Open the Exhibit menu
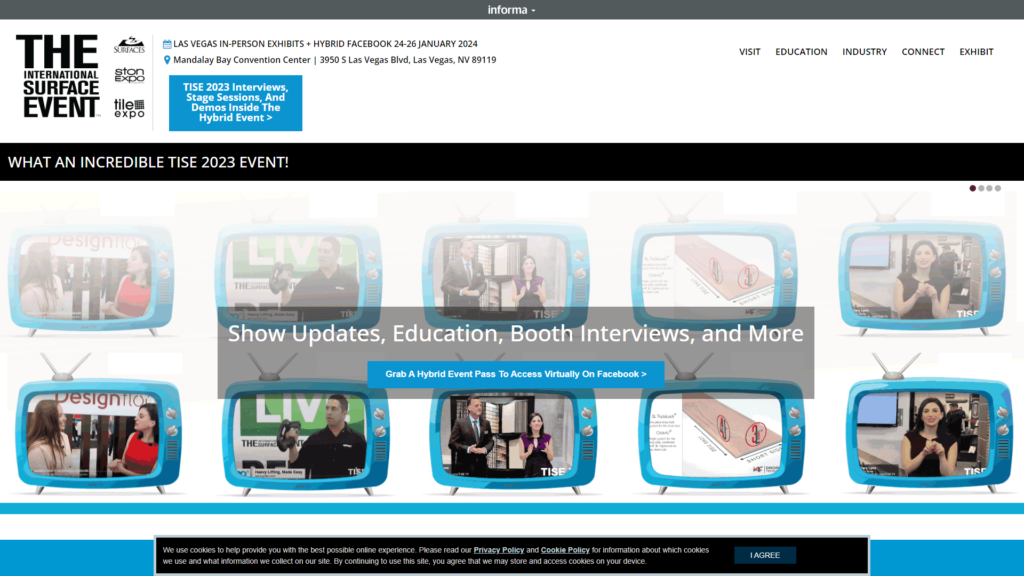The width and height of the screenshot is (1024, 576). 976,52
